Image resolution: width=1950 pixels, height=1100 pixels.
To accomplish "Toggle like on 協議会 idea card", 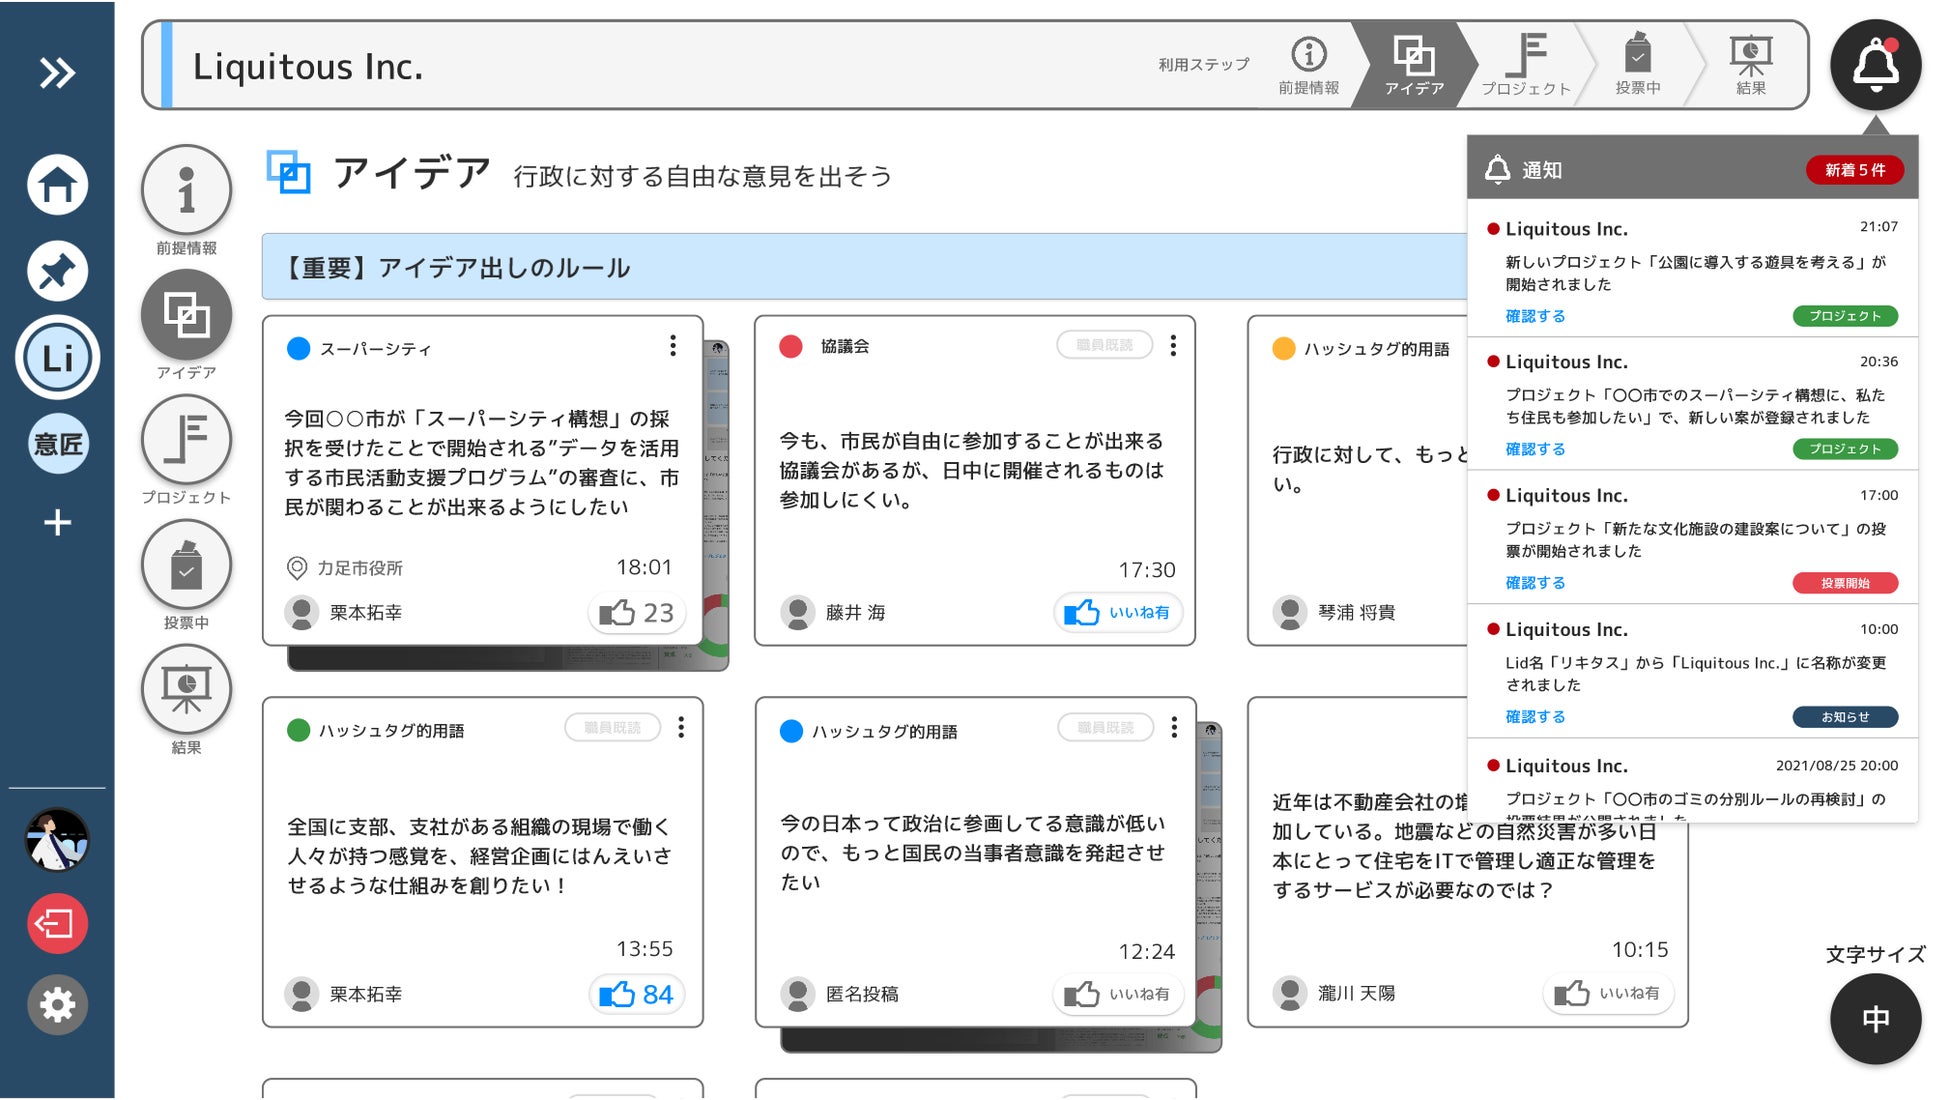I will click(x=1117, y=612).
